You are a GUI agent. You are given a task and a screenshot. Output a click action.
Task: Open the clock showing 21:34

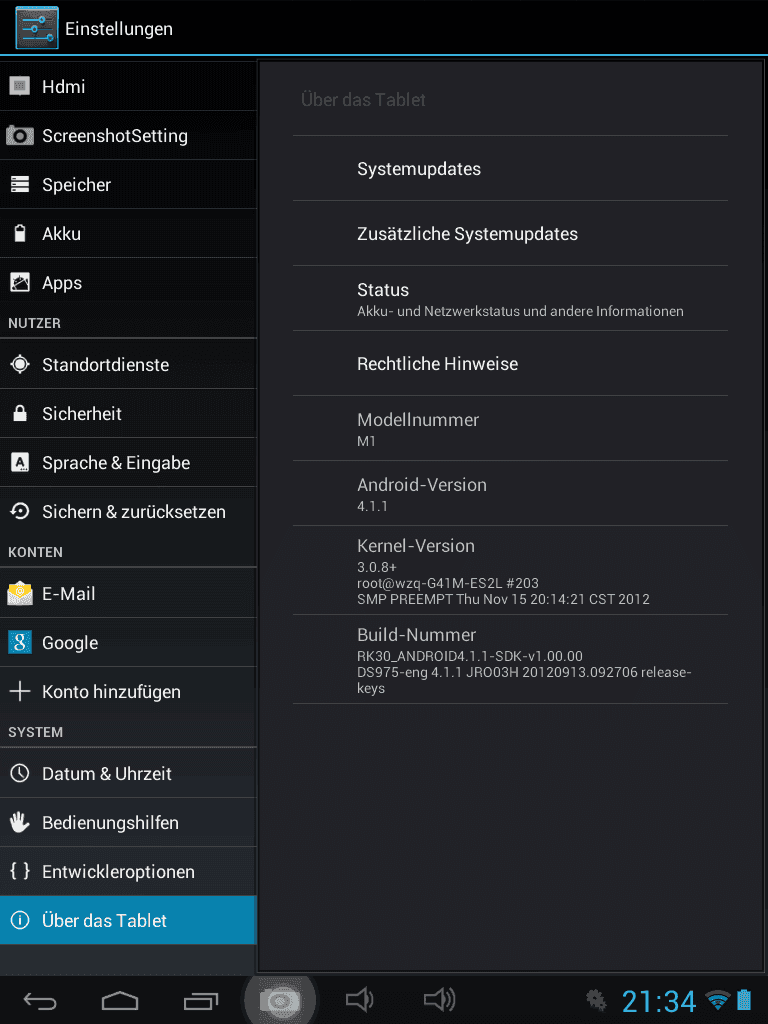[658, 1001]
